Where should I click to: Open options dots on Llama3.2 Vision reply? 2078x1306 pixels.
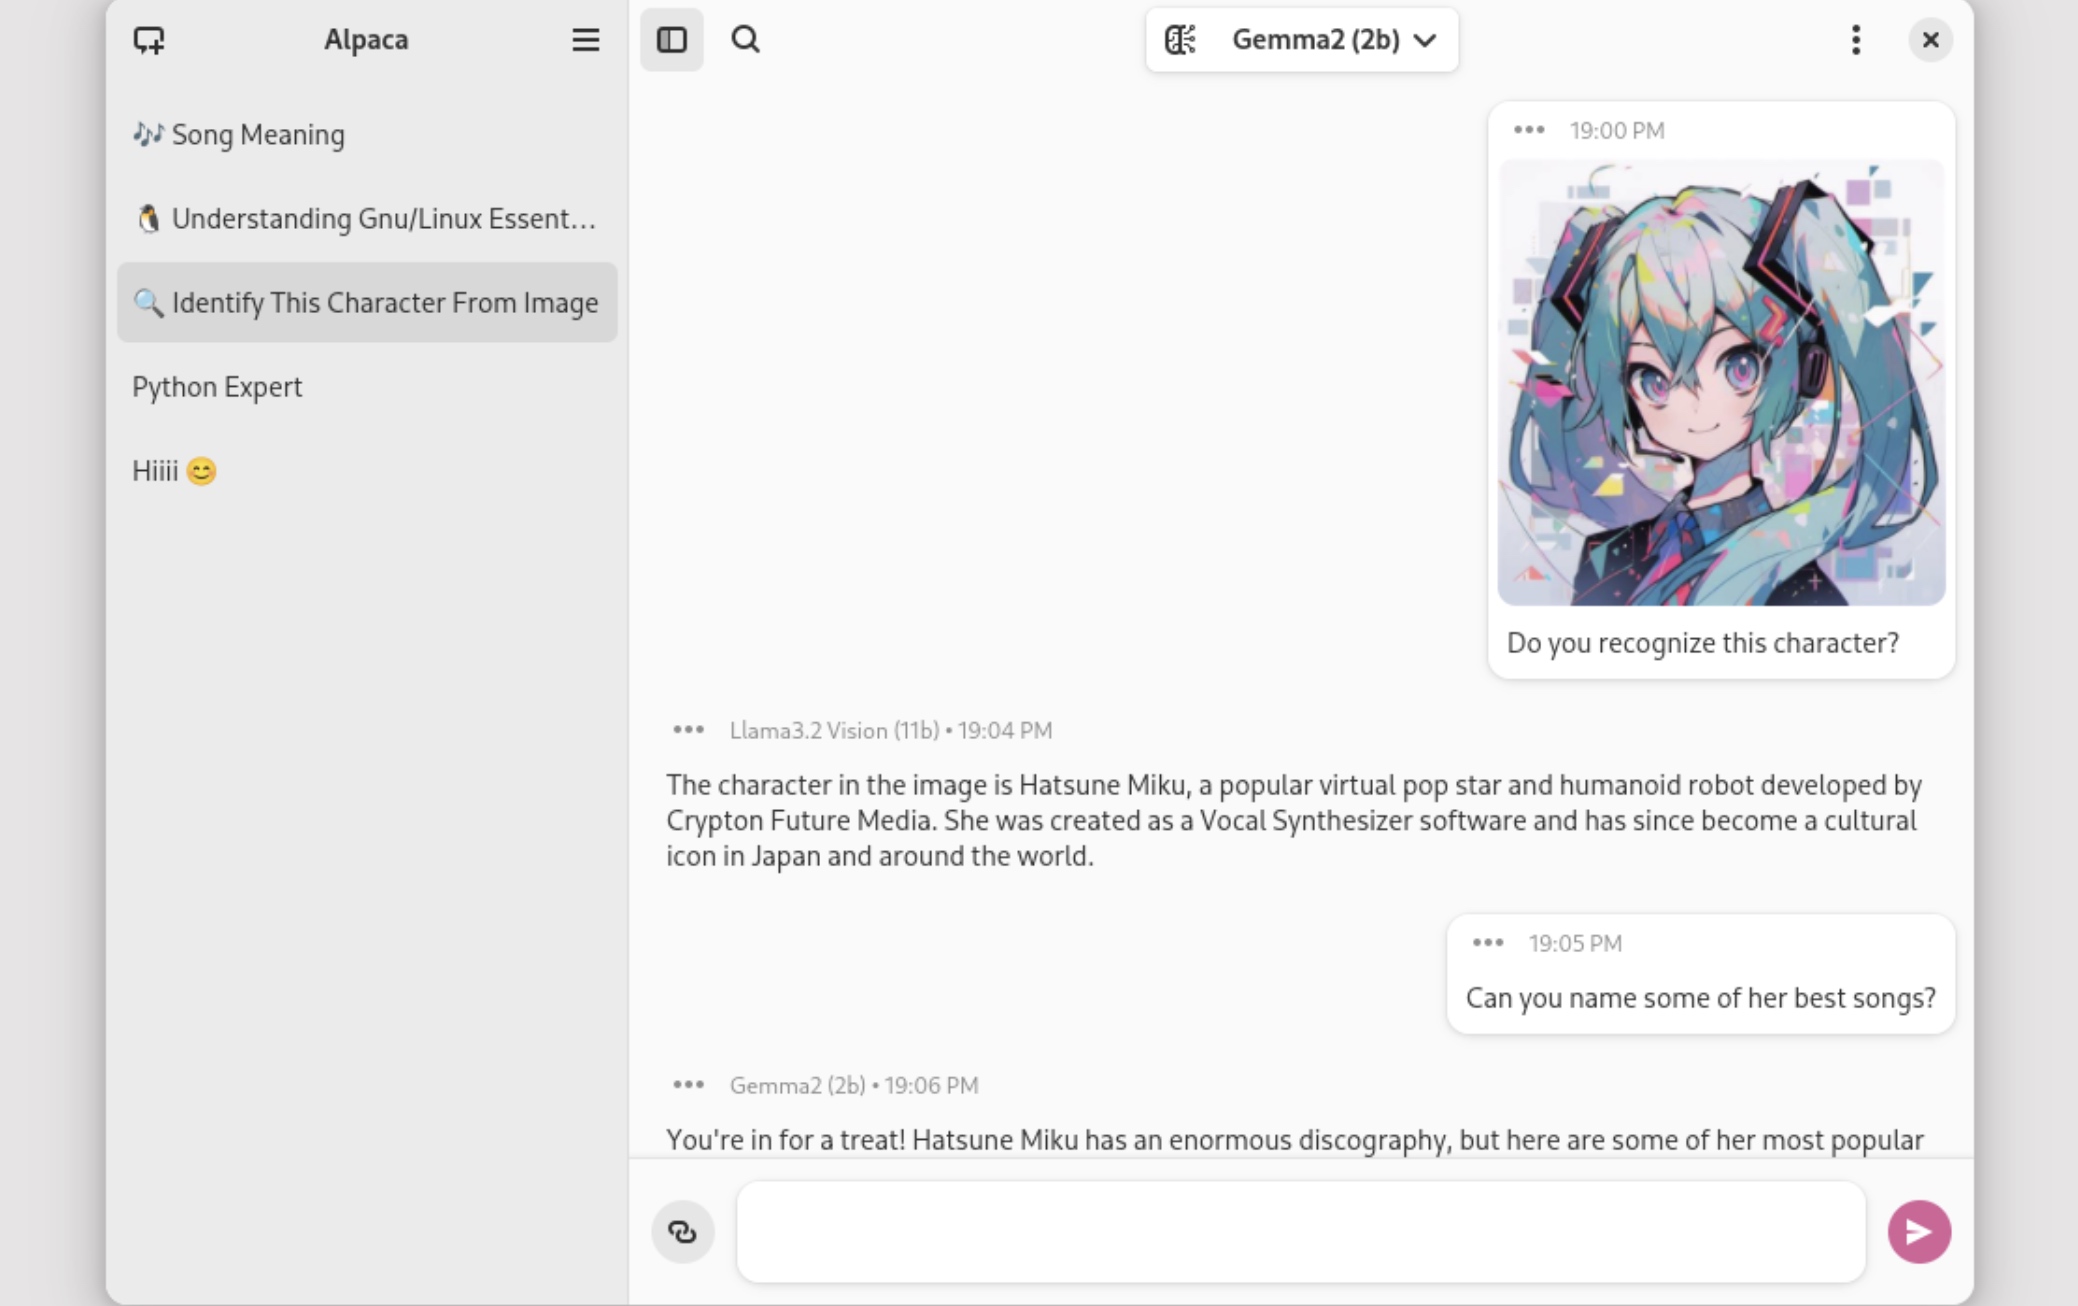(x=689, y=730)
